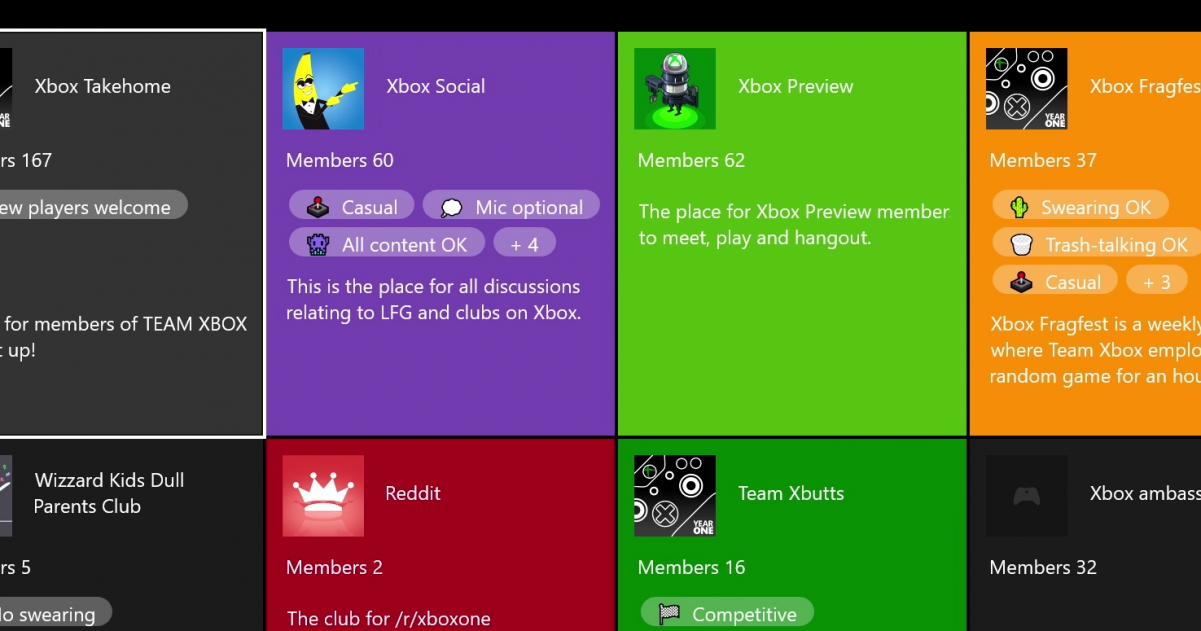Open Wizzard Kids Dull Parents Club tile
This screenshot has width=1201, height=631.
point(131,536)
